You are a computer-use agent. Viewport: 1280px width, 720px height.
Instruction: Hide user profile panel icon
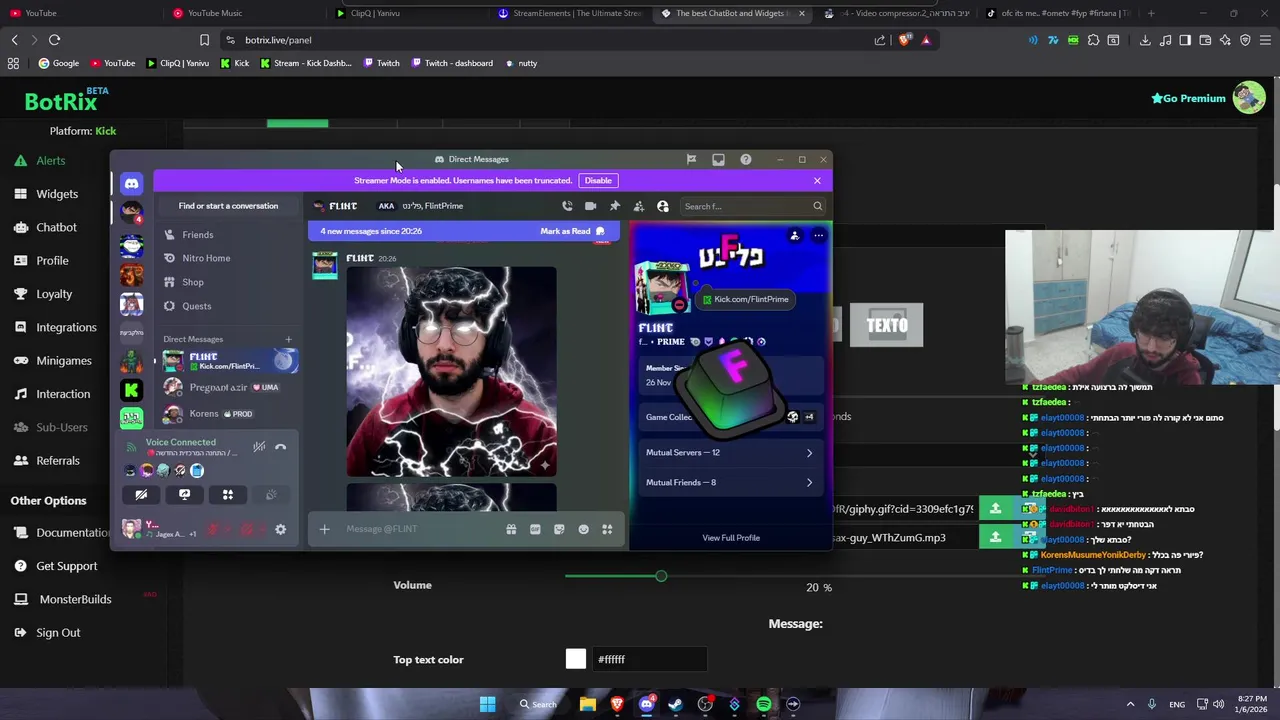point(662,206)
